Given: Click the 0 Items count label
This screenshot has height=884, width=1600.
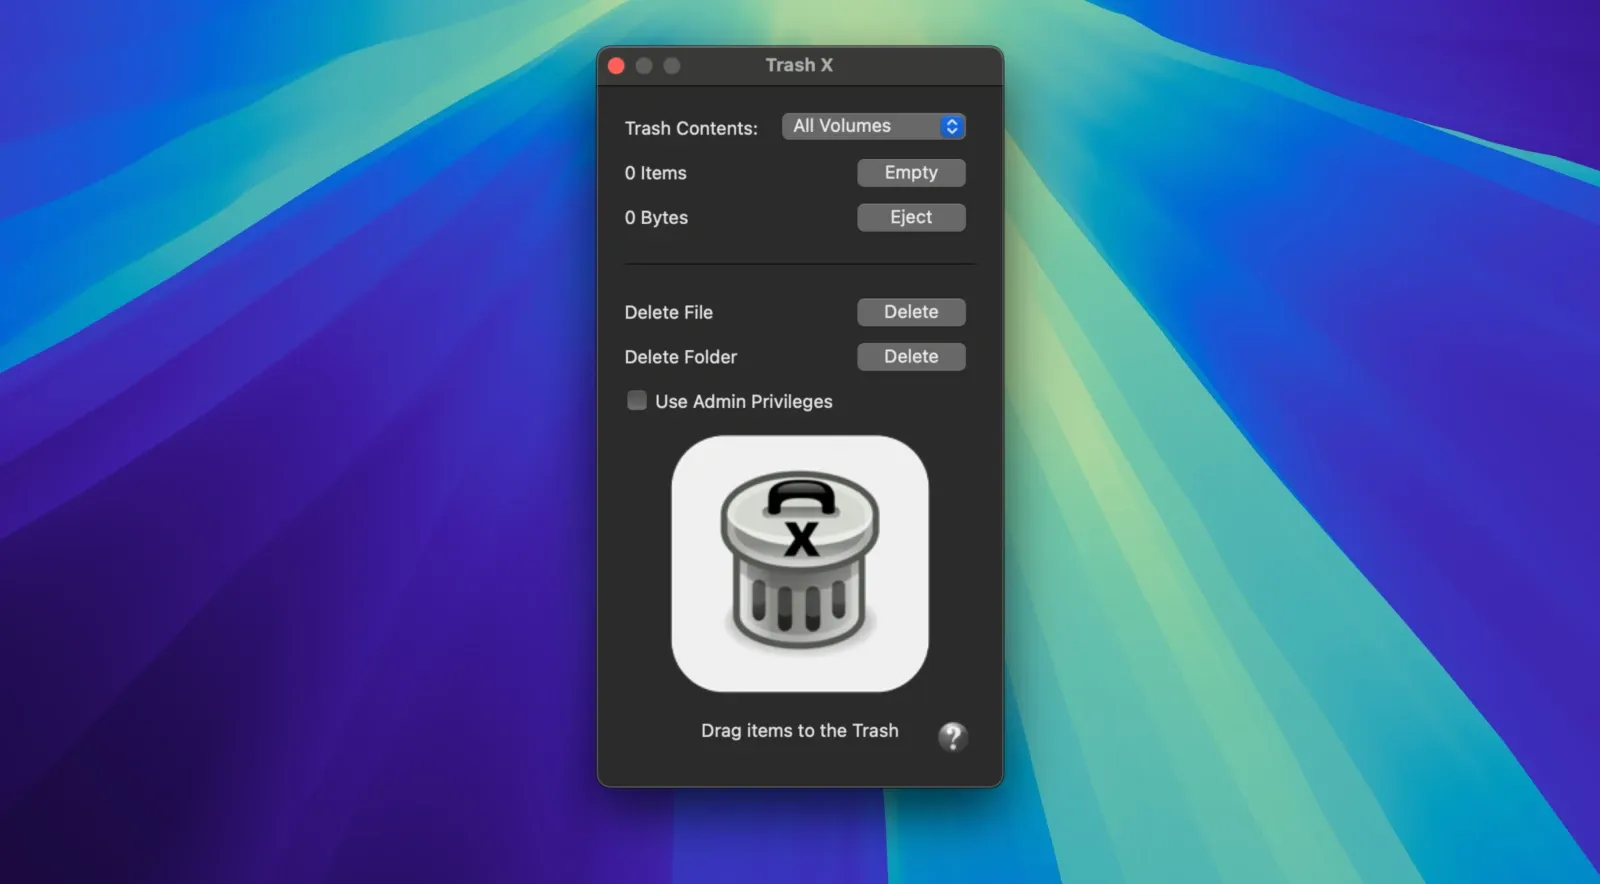Looking at the screenshot, I should pos(656,173).
